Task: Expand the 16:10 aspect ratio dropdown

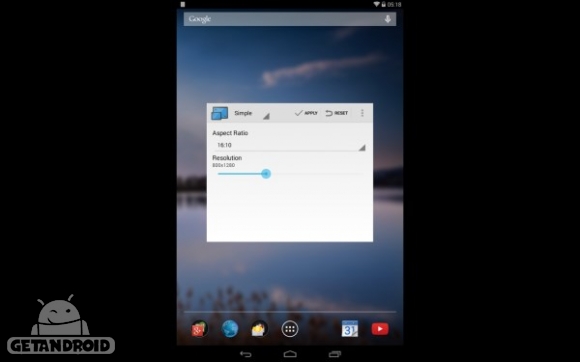Action: point(289,145)
